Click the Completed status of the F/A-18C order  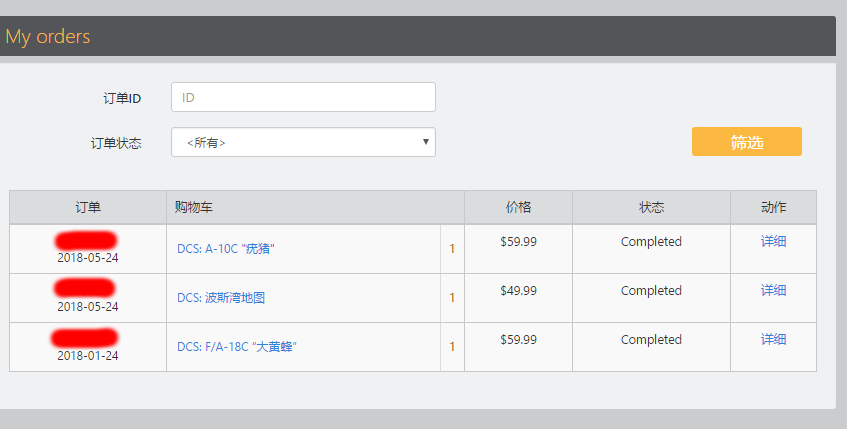click(651, 340)
